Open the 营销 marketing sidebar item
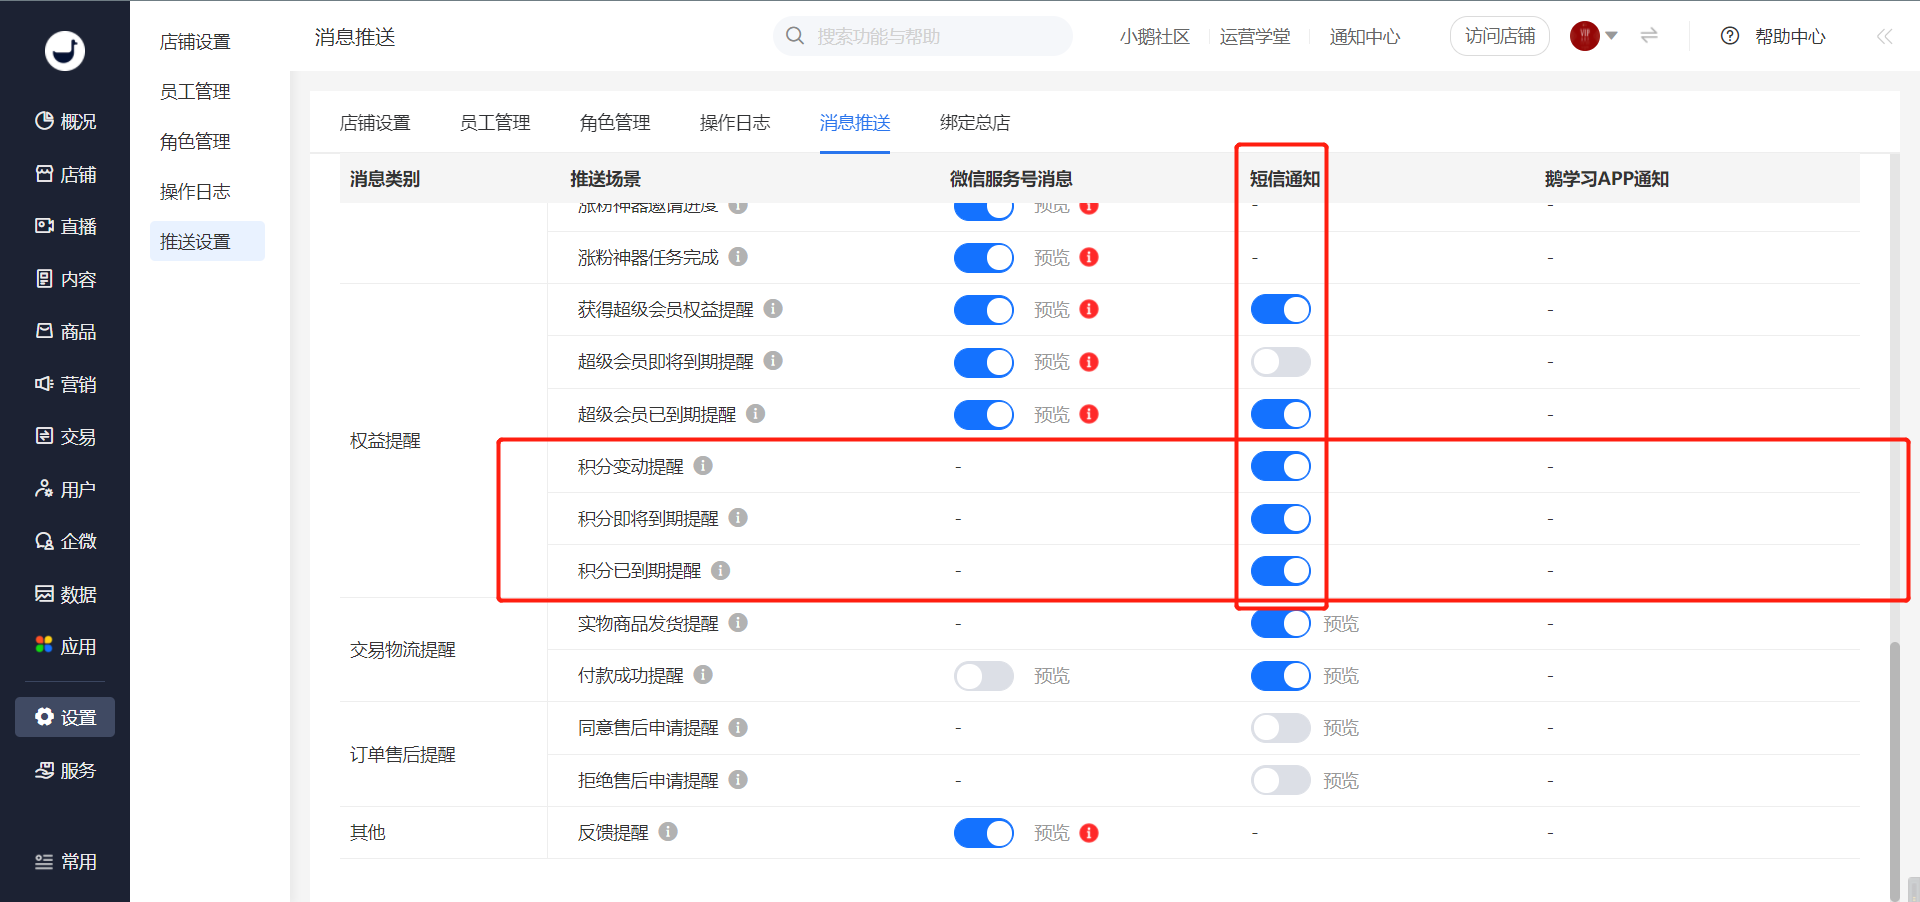Image resolution: width=1920 pixels, height=902 pixels. [x=65, y=384]
